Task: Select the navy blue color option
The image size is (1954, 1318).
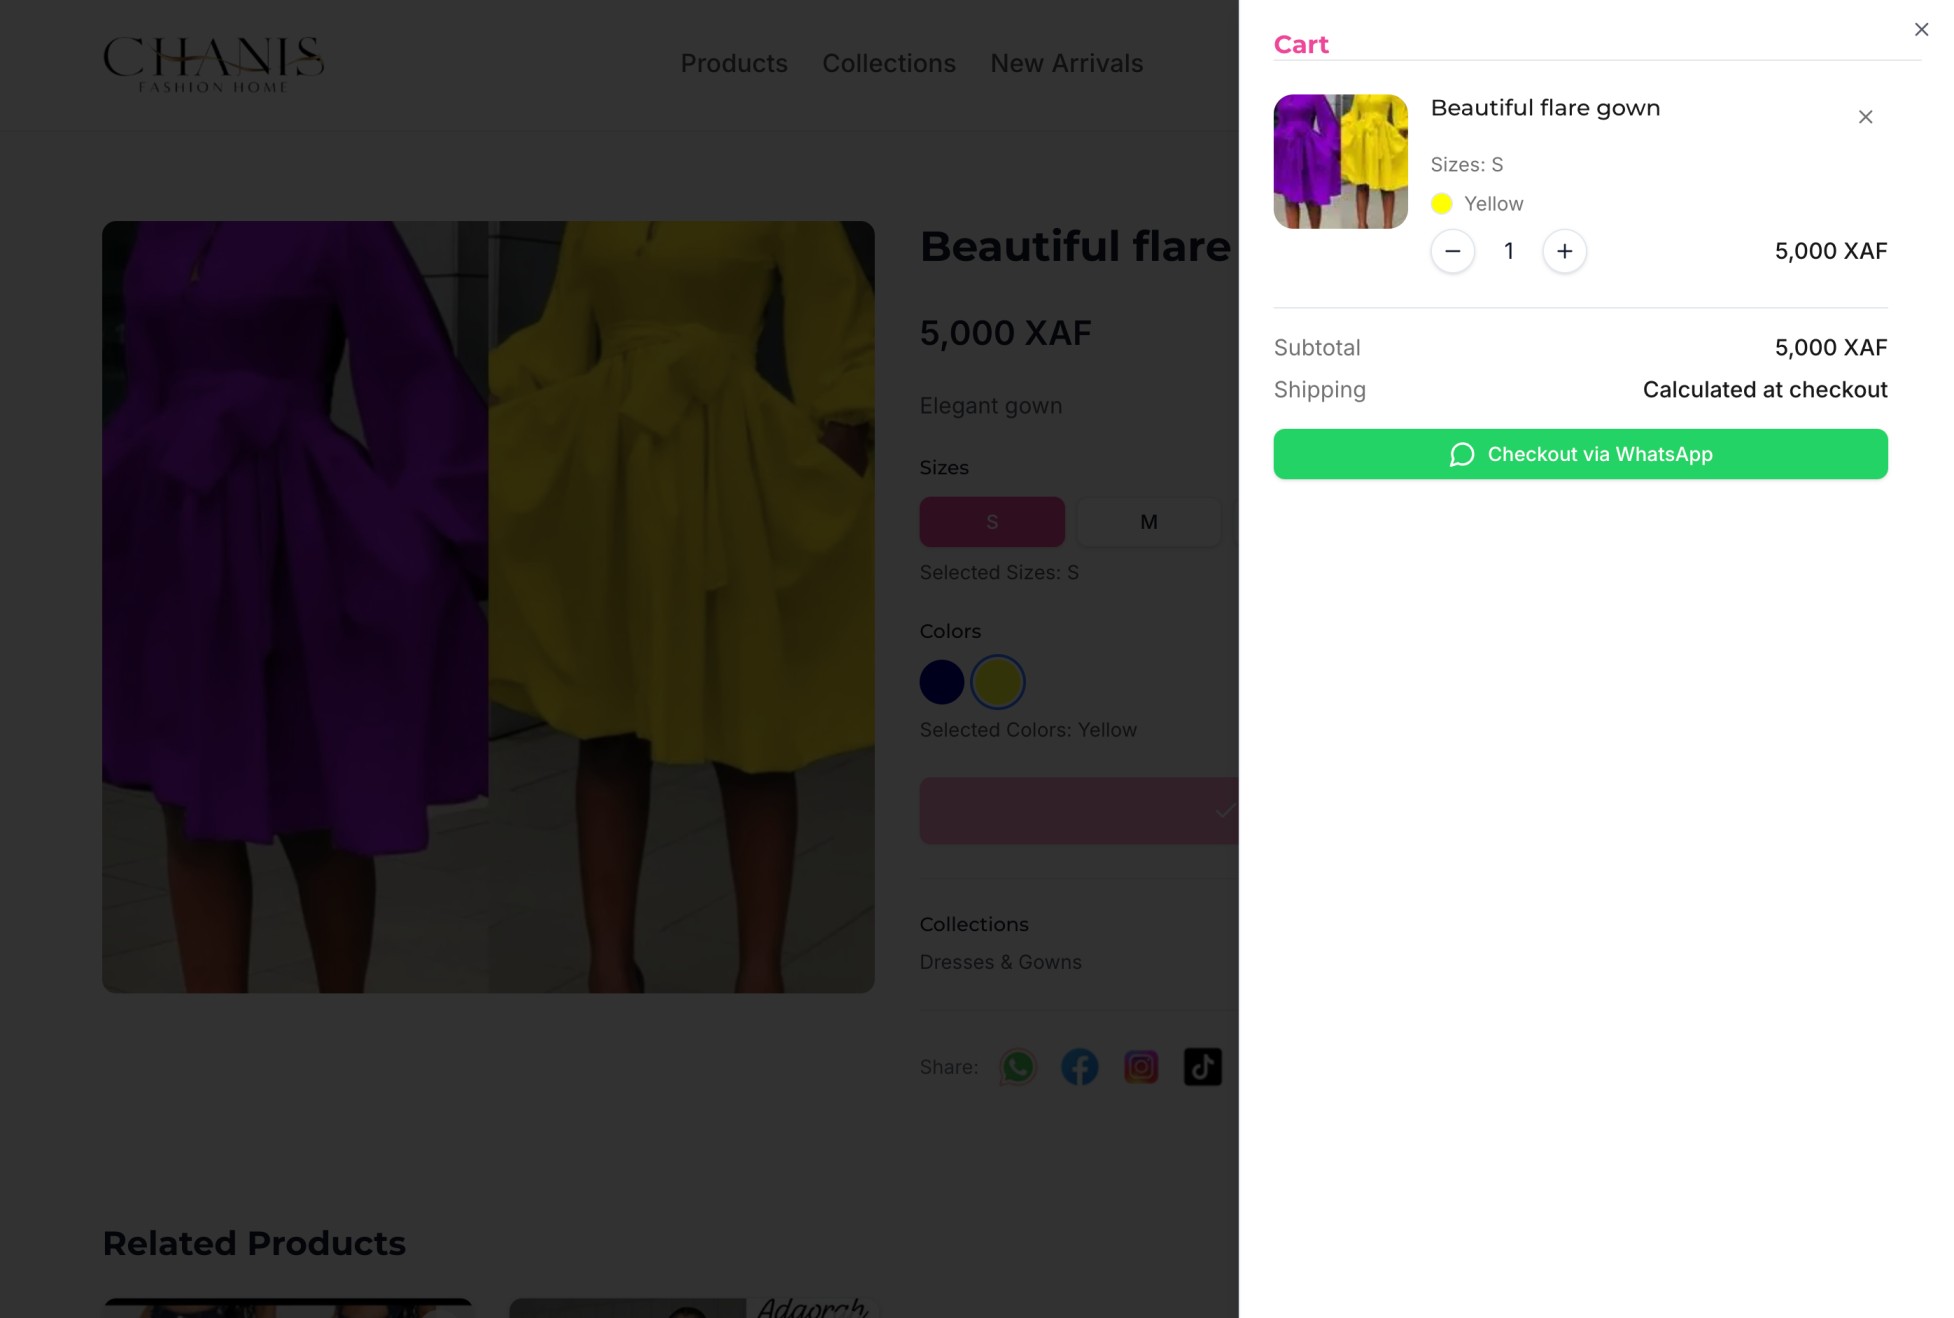Action: (x=940, y=681)
